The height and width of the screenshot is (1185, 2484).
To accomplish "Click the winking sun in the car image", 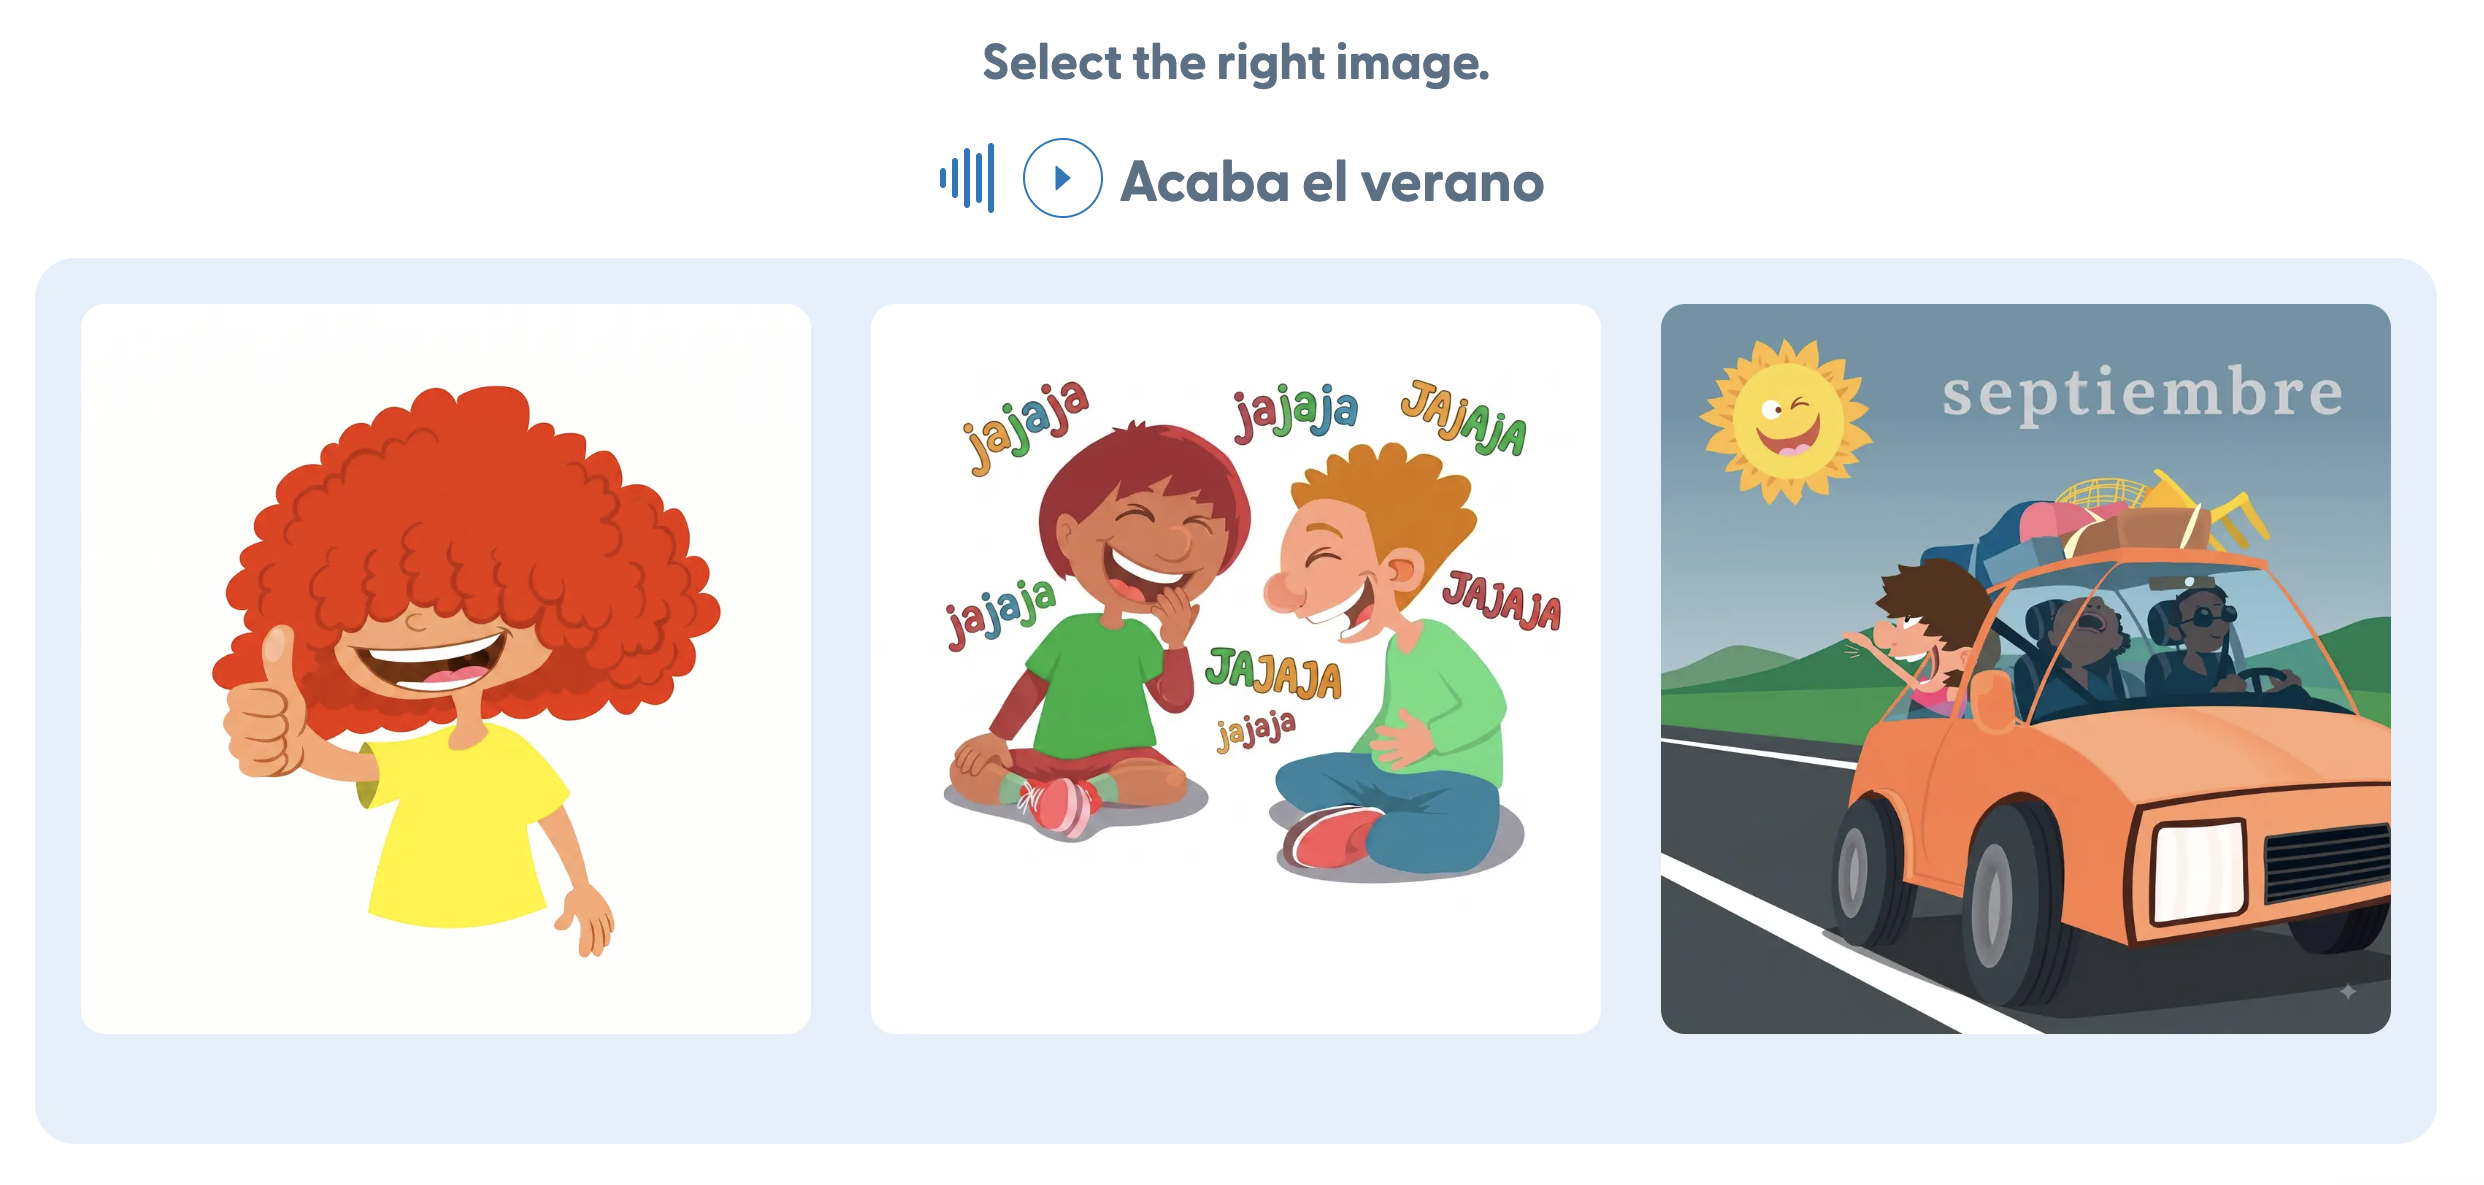I will point(1786,421).
